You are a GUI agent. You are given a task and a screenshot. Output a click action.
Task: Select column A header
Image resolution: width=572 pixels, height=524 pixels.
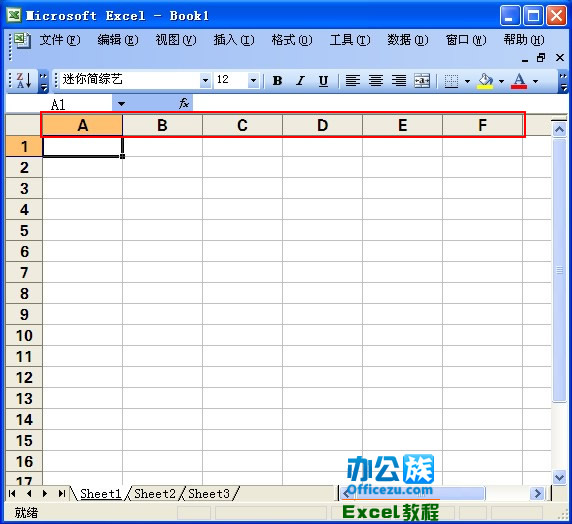coord(82,125)
